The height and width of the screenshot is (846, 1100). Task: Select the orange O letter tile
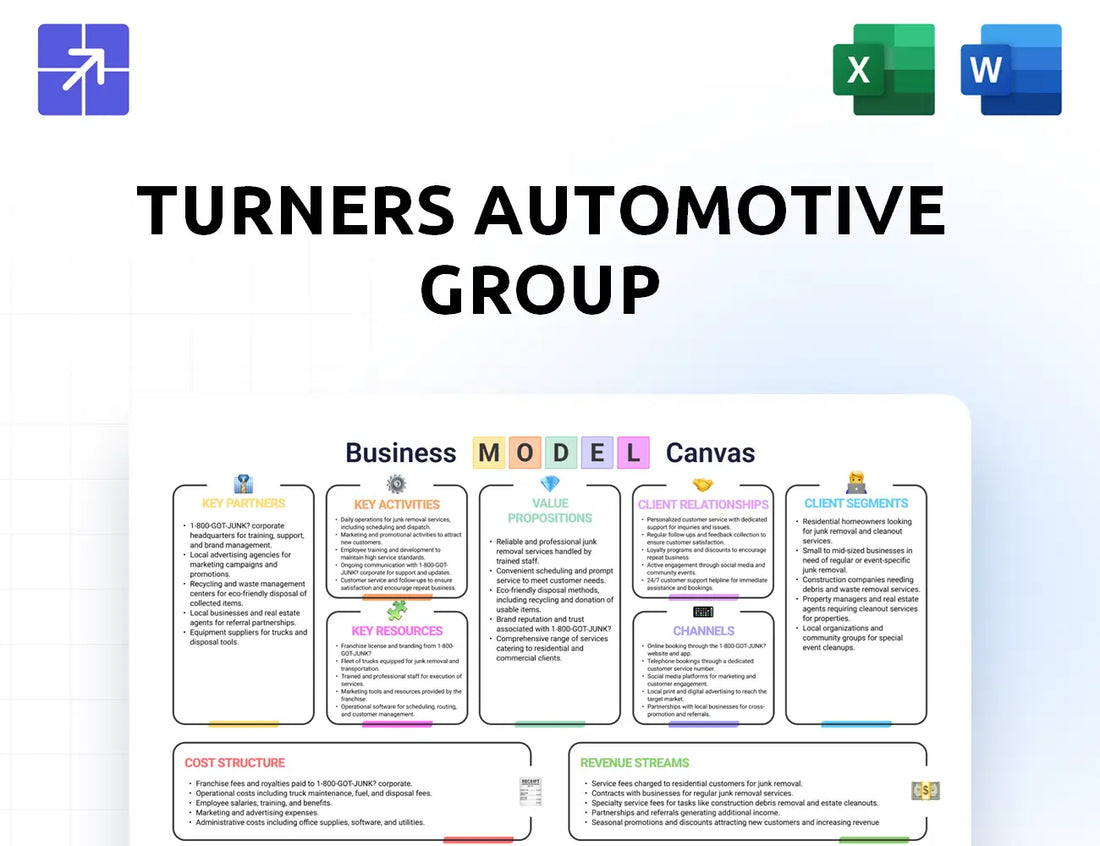click(525, 453)
